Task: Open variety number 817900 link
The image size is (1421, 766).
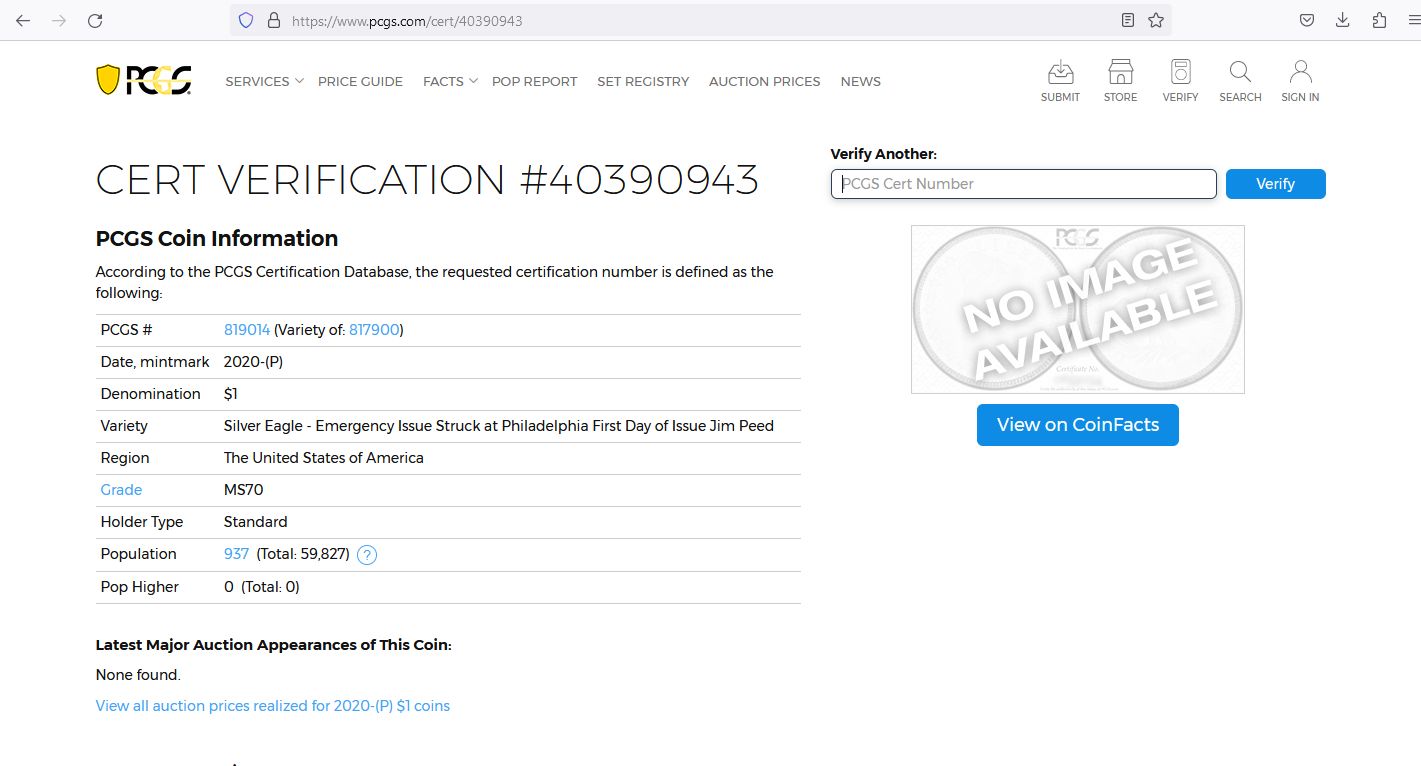Action: (373, 330)
